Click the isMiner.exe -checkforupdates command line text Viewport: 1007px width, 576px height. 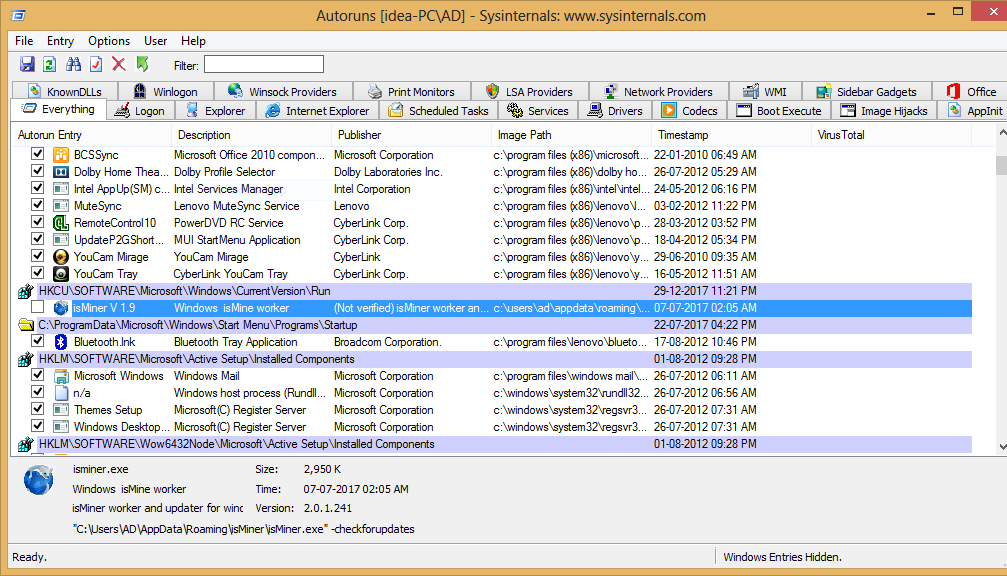coord(243,529)
